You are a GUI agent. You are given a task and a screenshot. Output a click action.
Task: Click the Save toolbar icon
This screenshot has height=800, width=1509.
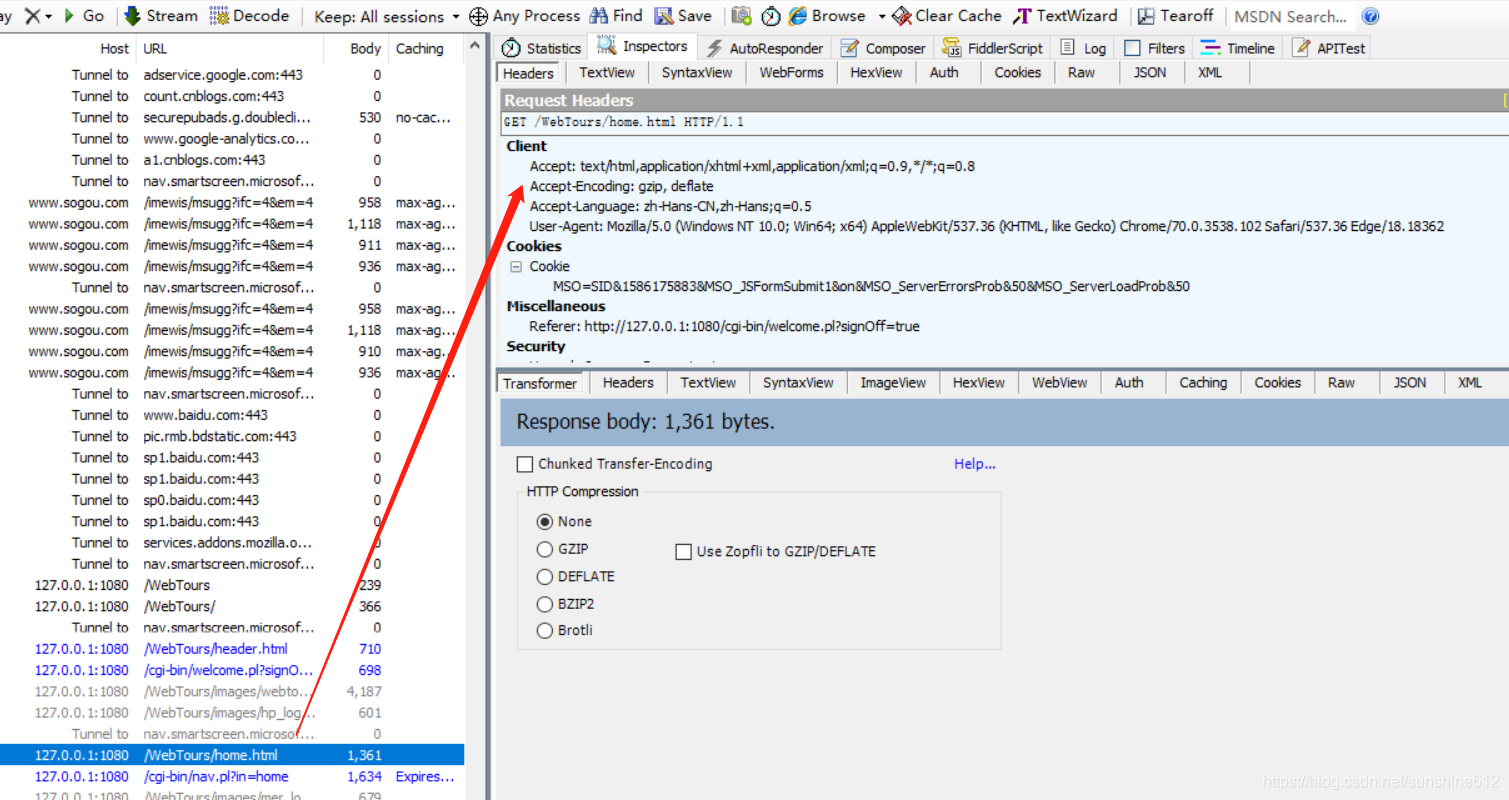click(664, 16)
